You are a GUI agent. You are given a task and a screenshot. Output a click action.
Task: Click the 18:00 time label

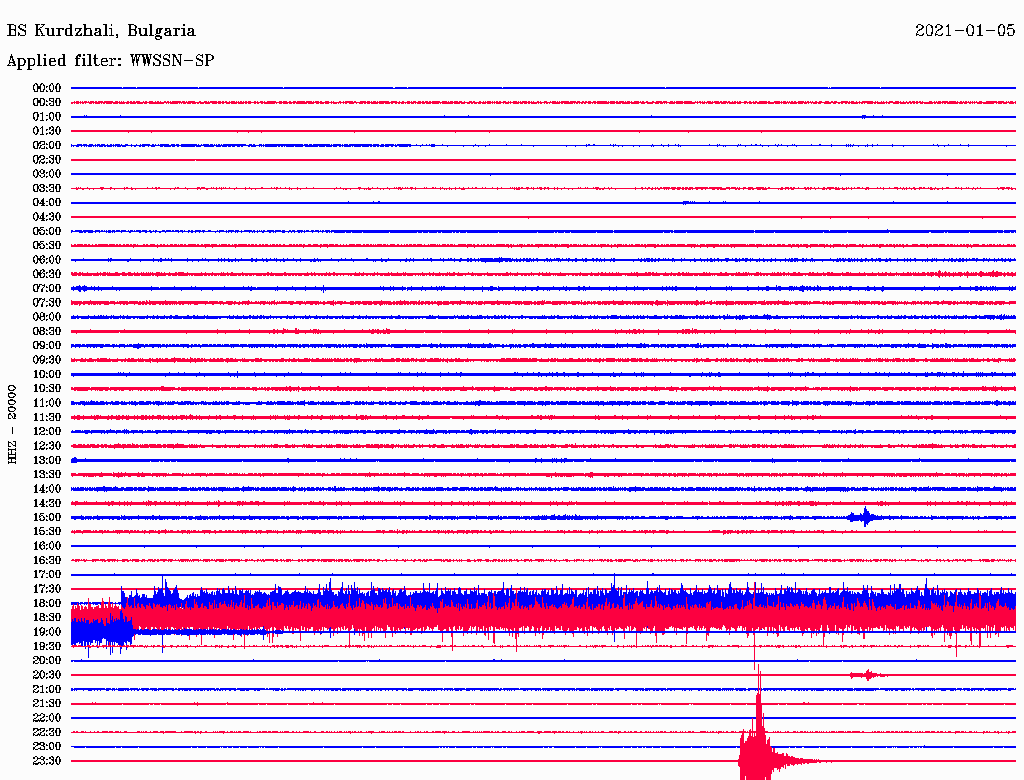(x=47, y=603)
